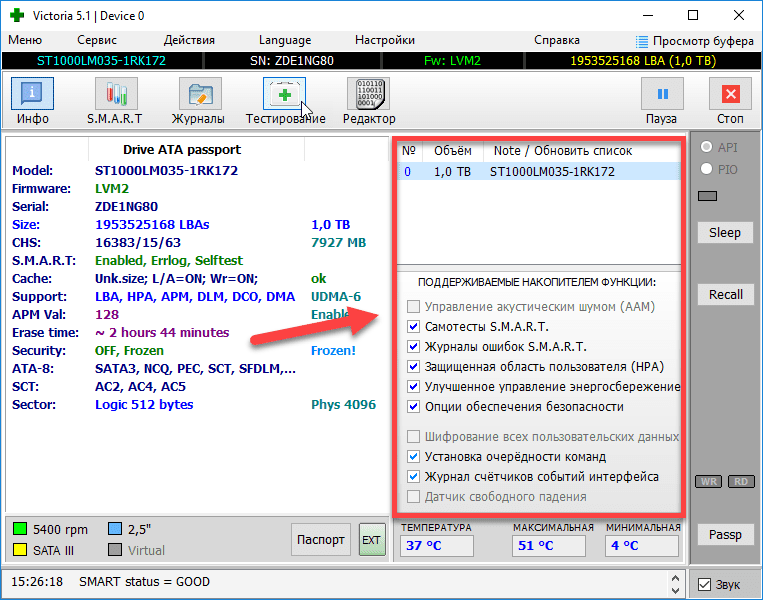
Task: Click the green EXT button
Action: [372, 540]
